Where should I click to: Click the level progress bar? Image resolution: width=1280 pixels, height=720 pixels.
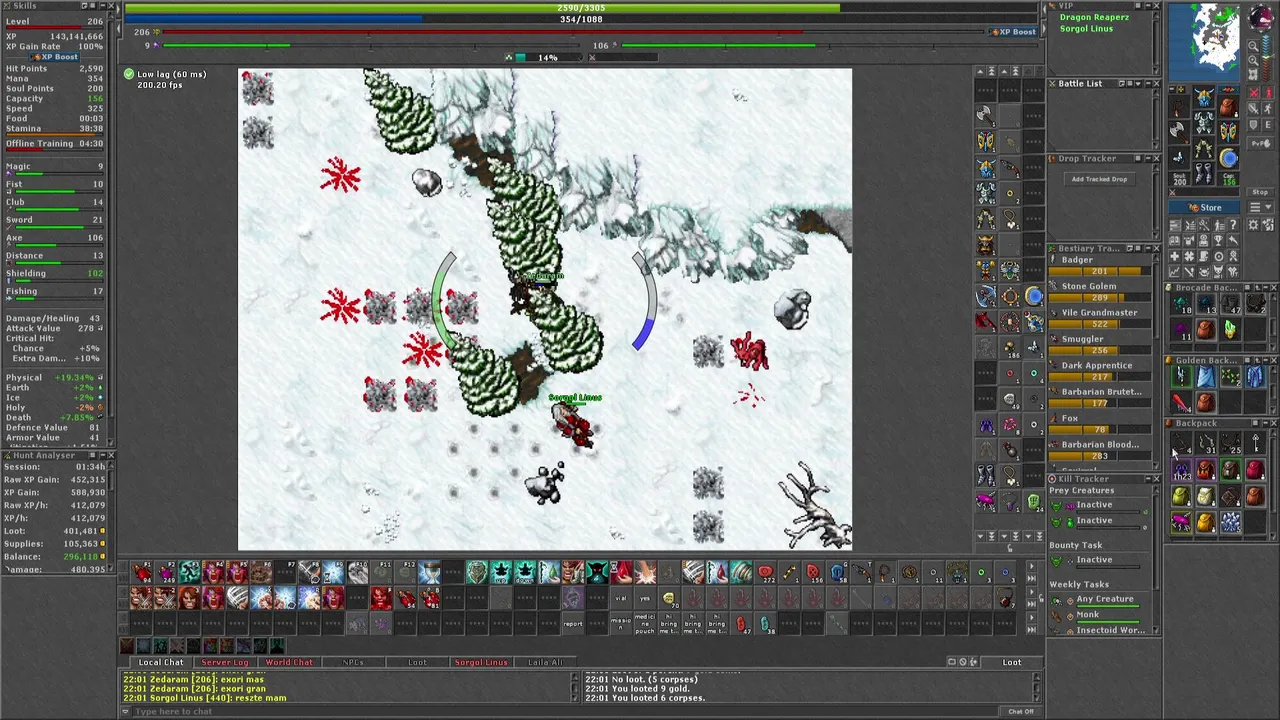click(x=572, y=32)
